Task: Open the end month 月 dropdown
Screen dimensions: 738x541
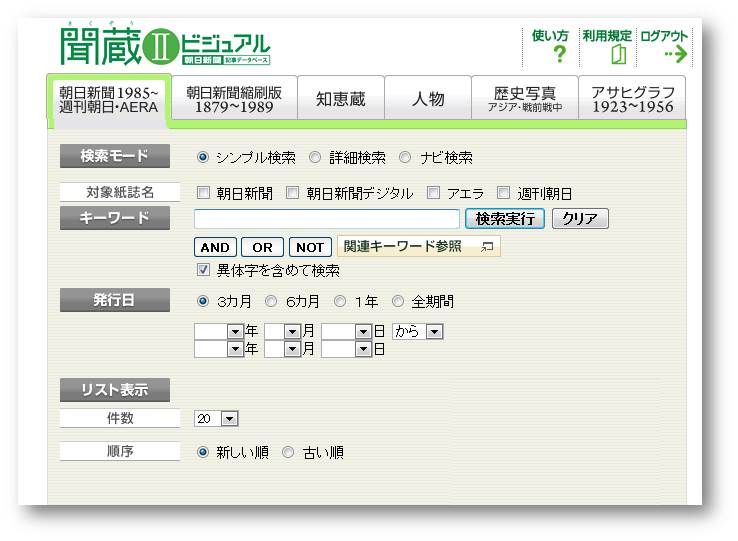Action: point(282,349)
